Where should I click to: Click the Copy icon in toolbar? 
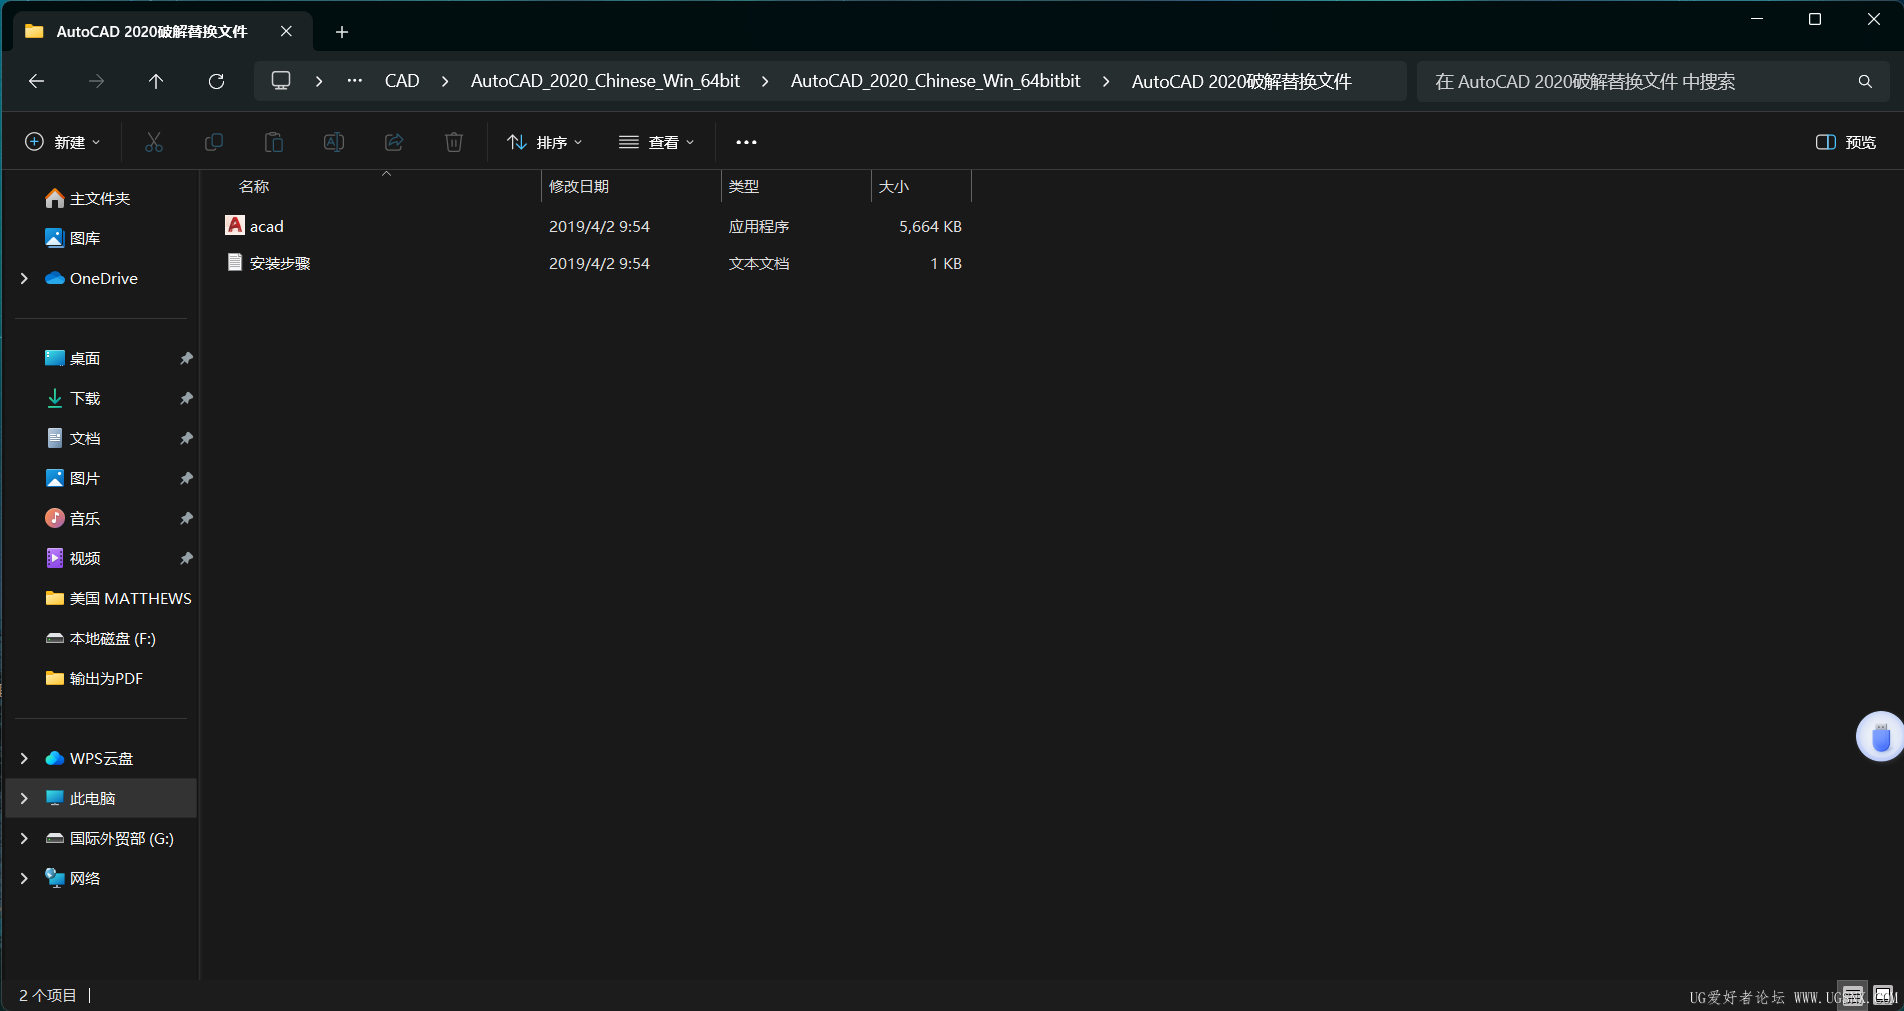coord(214,142)
